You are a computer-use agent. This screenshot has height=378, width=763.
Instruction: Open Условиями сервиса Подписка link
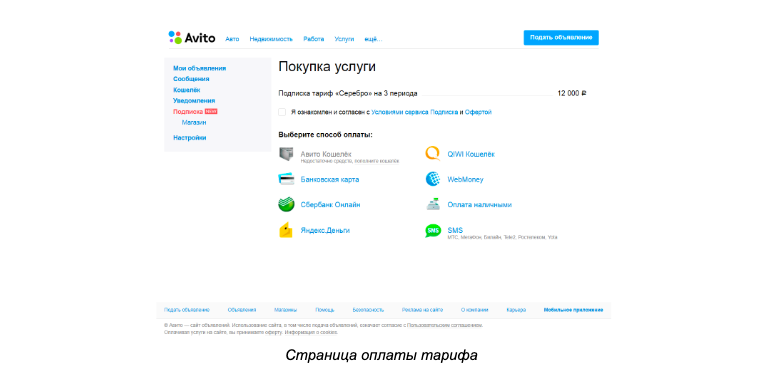pyautogui.click(x=415, y=112)
